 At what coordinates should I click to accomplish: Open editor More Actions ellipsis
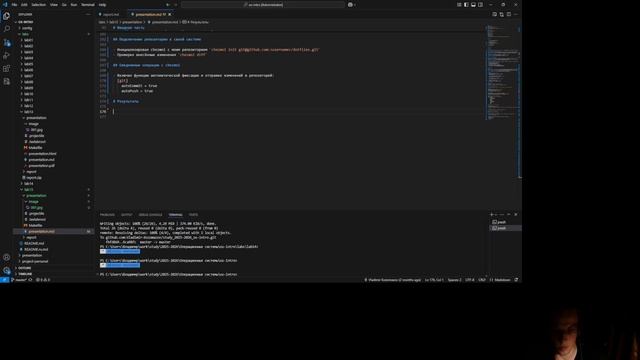pyautogui.click(x=516, y=14)
